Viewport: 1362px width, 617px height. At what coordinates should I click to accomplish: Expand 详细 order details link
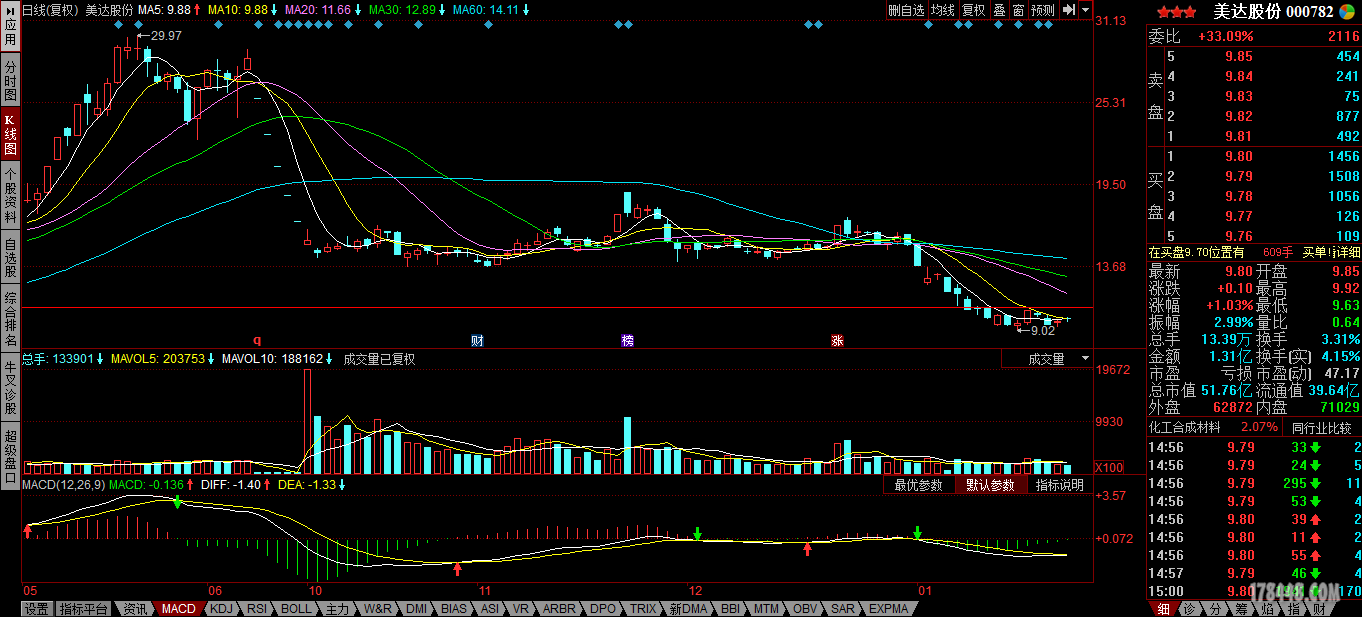tap(1347, 253)
